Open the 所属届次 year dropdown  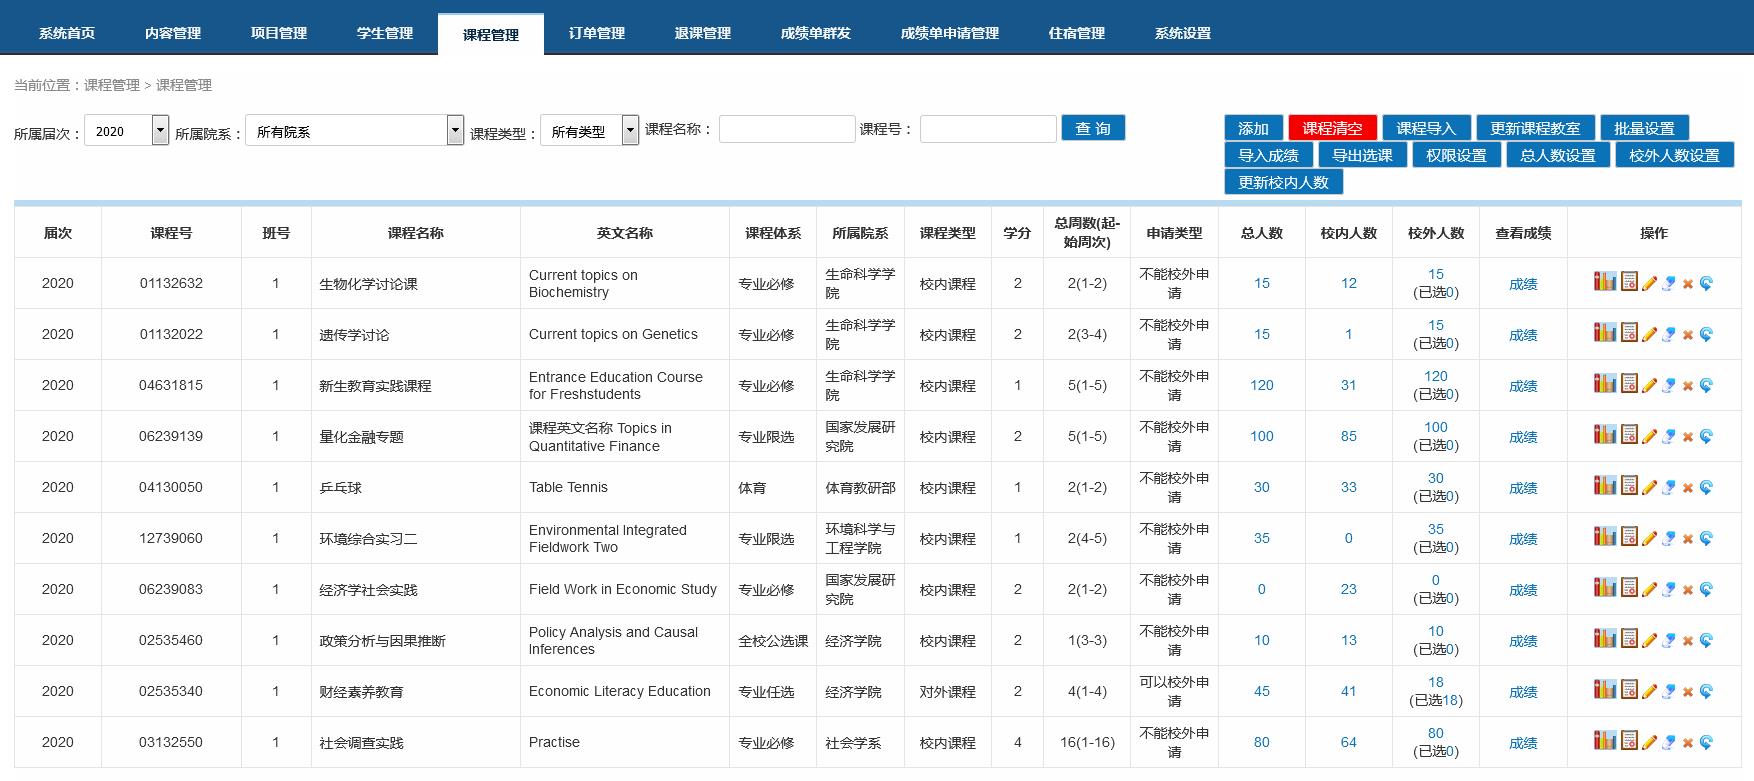click(x=160, y=130)
